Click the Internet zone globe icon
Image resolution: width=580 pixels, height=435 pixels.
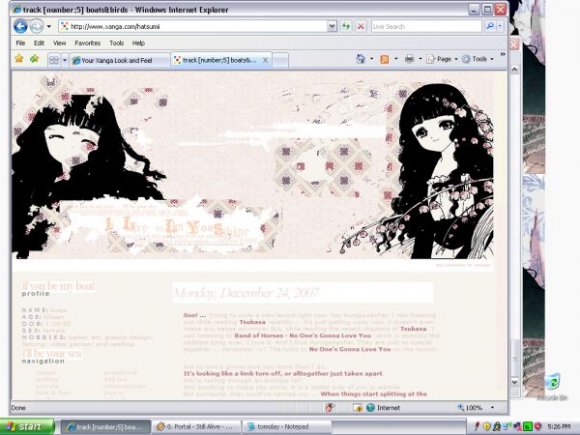click(370, 408)
